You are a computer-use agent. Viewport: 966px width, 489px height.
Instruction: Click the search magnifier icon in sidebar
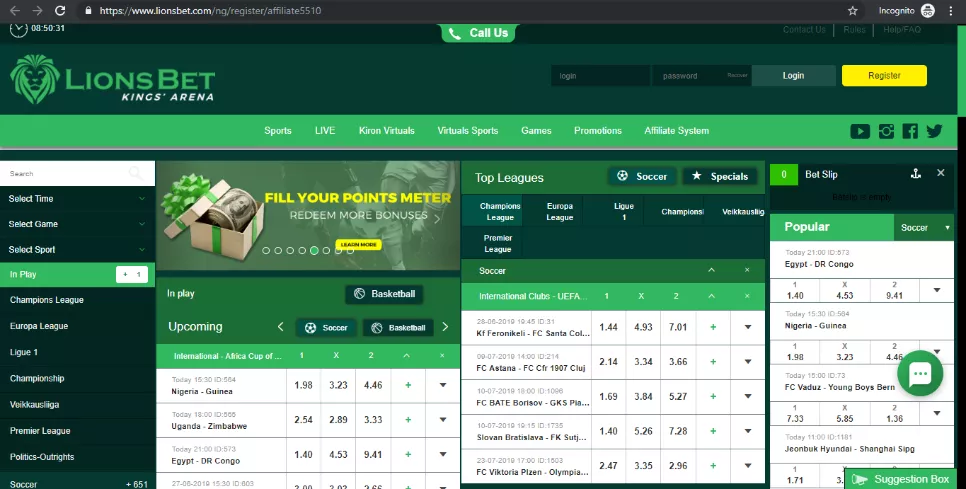pyautogui.click(x=136, y=174)
